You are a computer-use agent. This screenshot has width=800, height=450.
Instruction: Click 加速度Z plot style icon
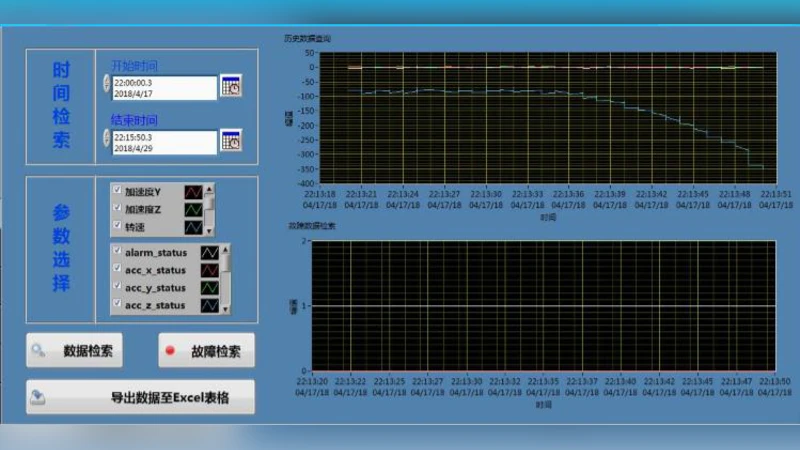[193, 210]
